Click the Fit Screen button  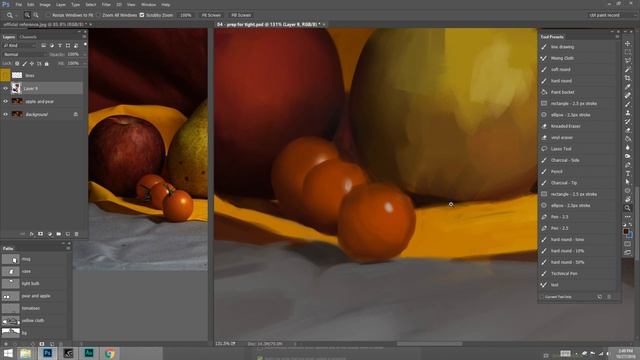(x=211, y=15)
